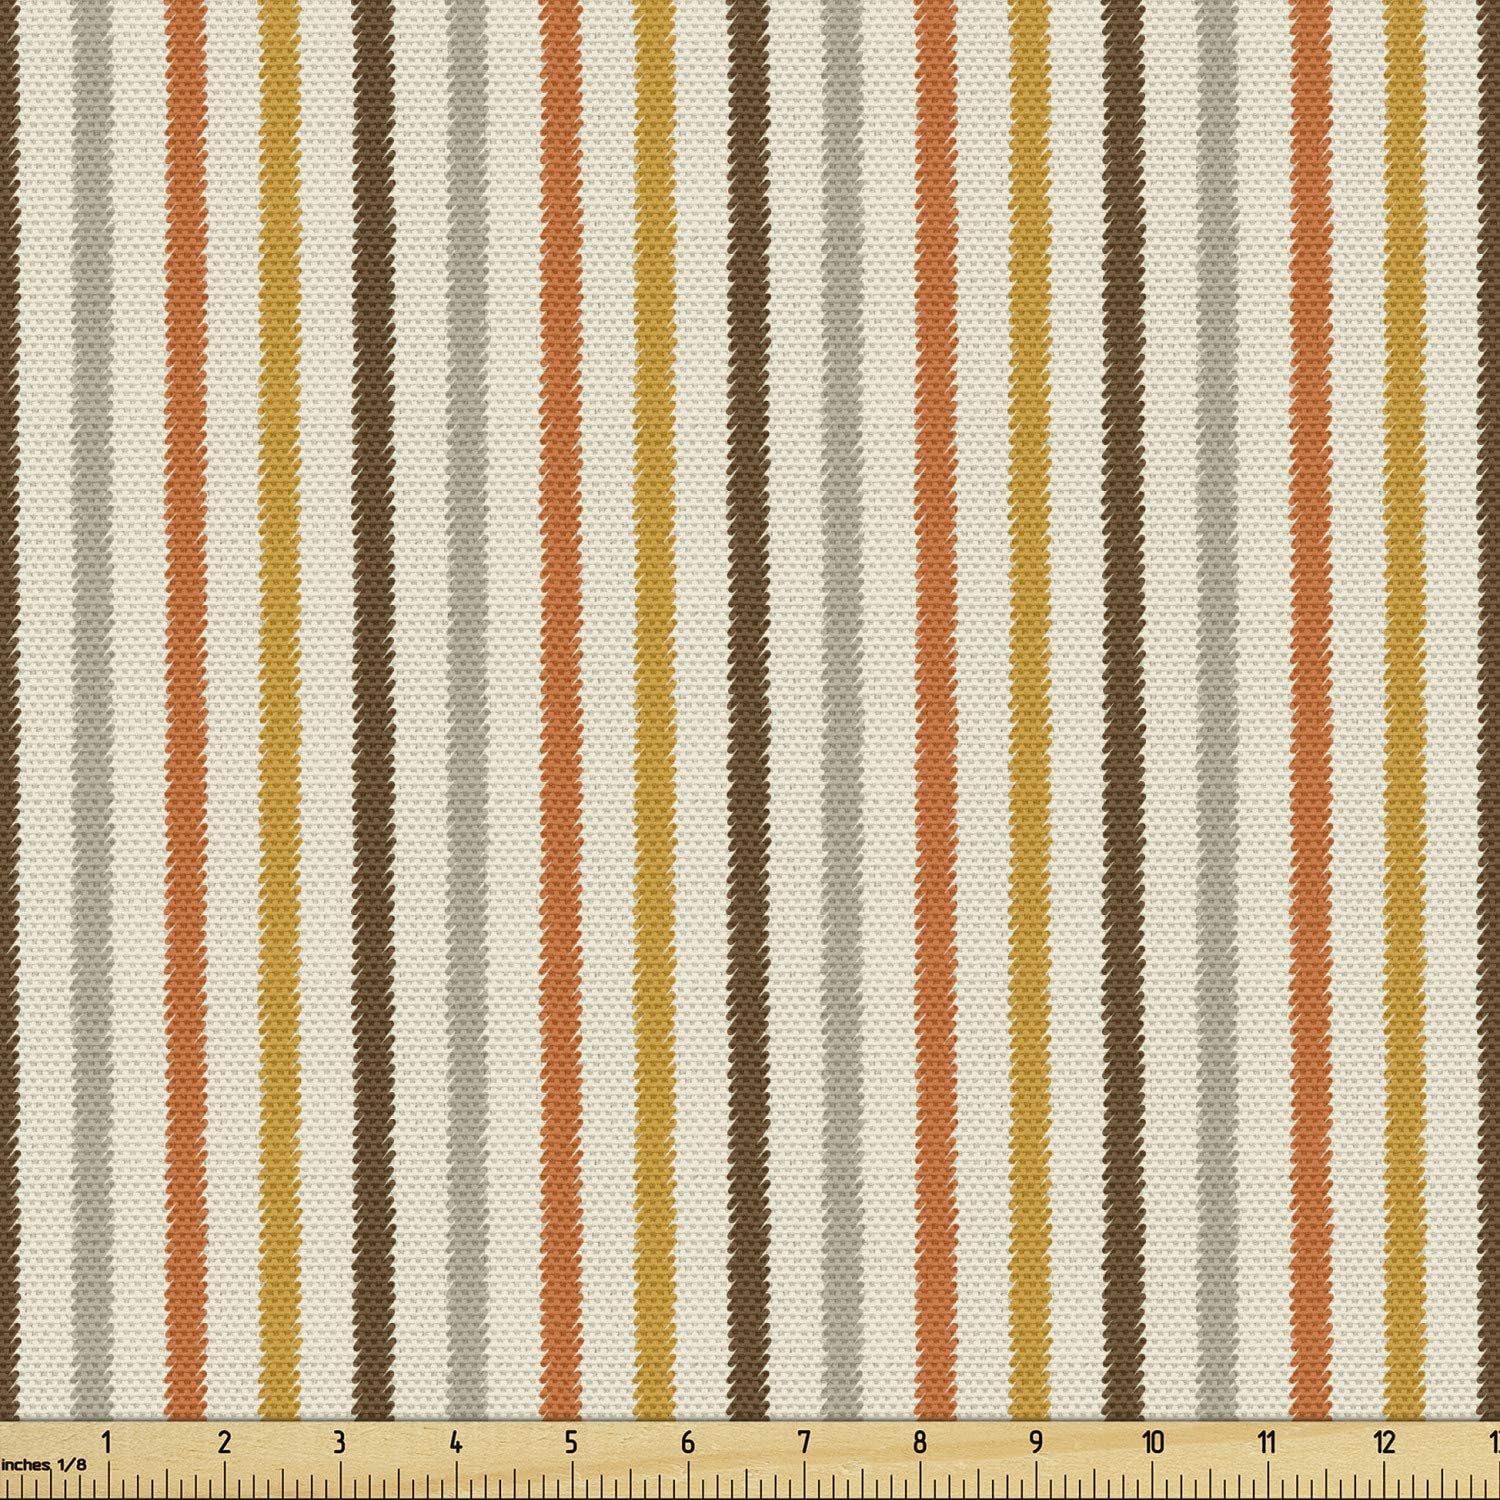Click the number 9 on the ruler
The width and height of the screenshot is (1500, 1500).
tap(1035, 1441)
